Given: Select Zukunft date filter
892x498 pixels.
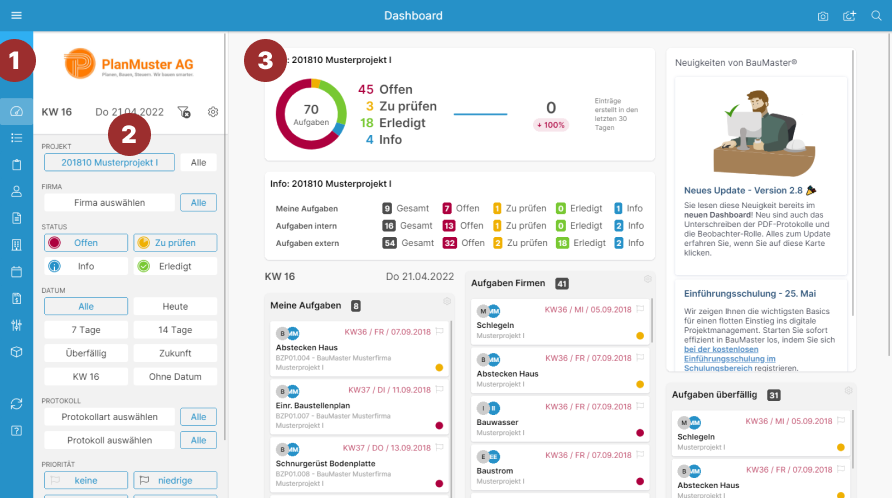Looking at the screenshot, I should pos(175,353).
